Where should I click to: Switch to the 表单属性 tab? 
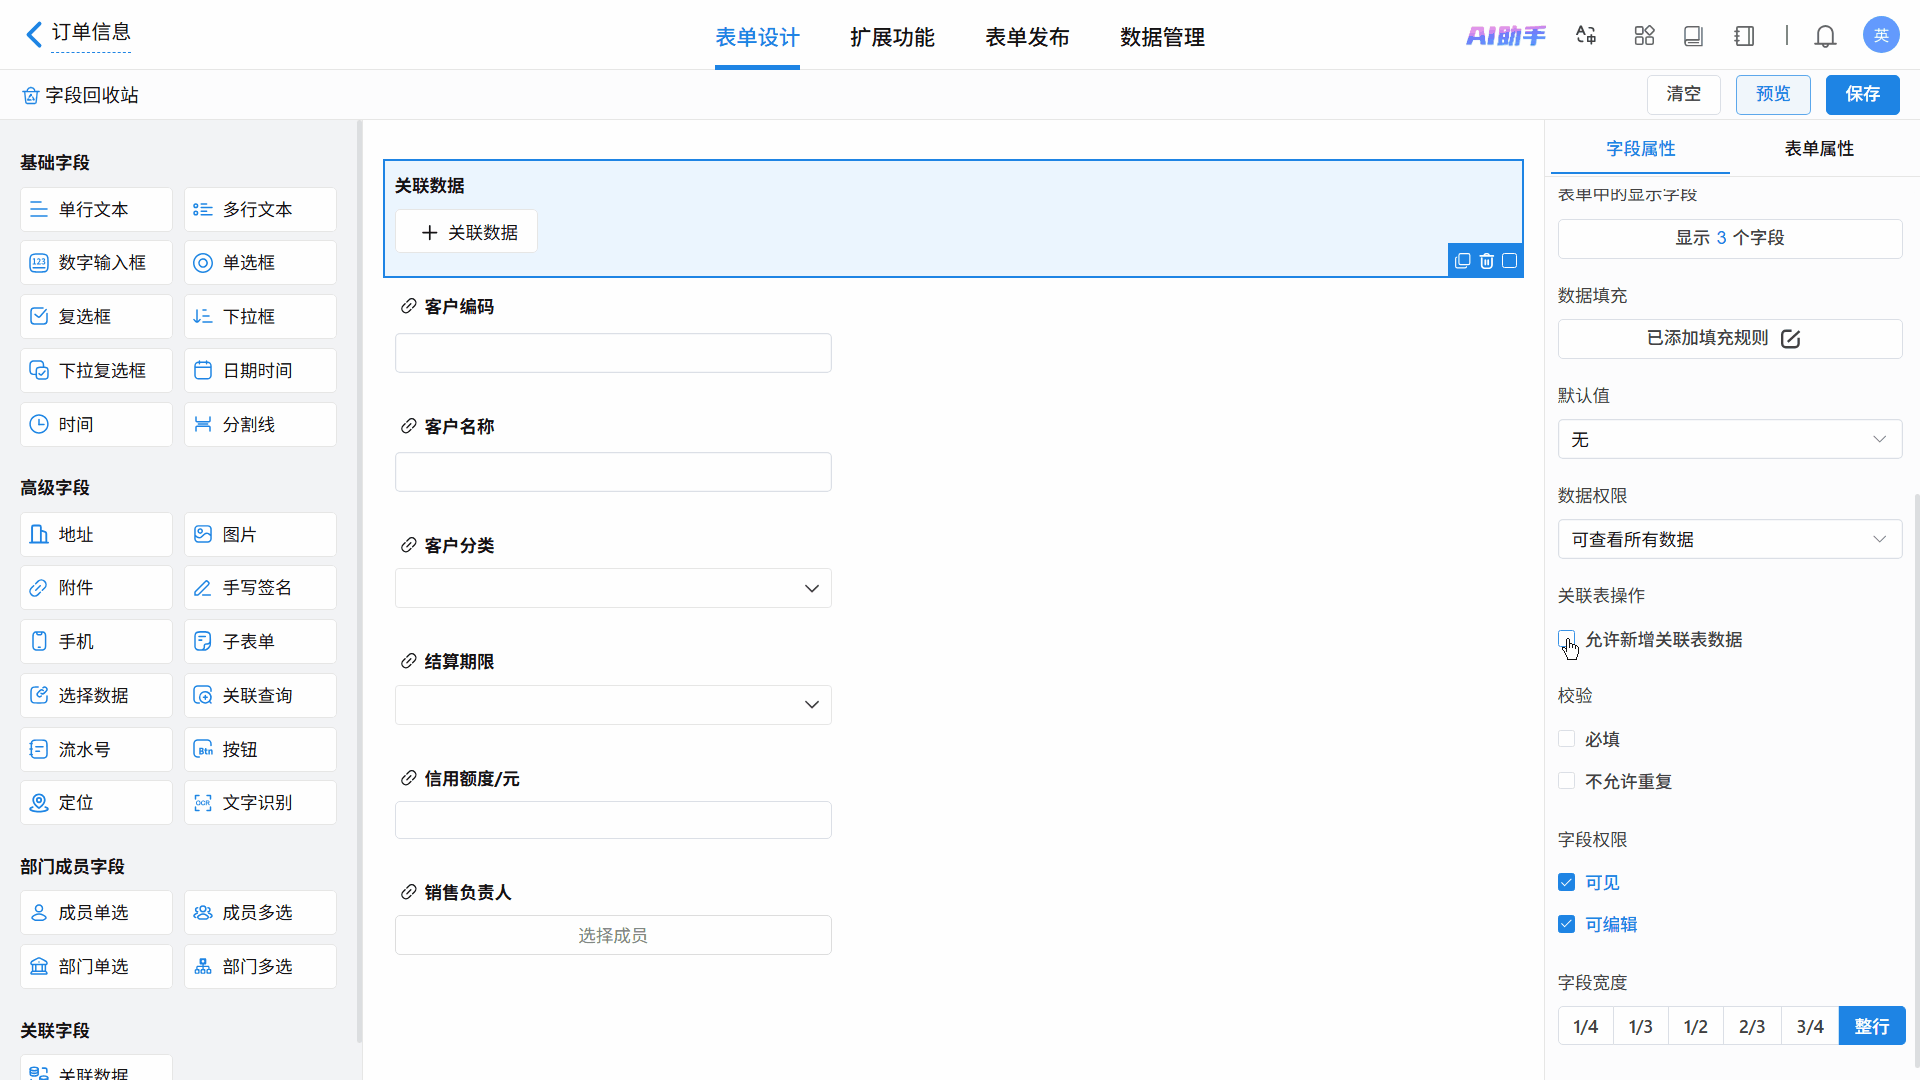(x=1818, y=148)
